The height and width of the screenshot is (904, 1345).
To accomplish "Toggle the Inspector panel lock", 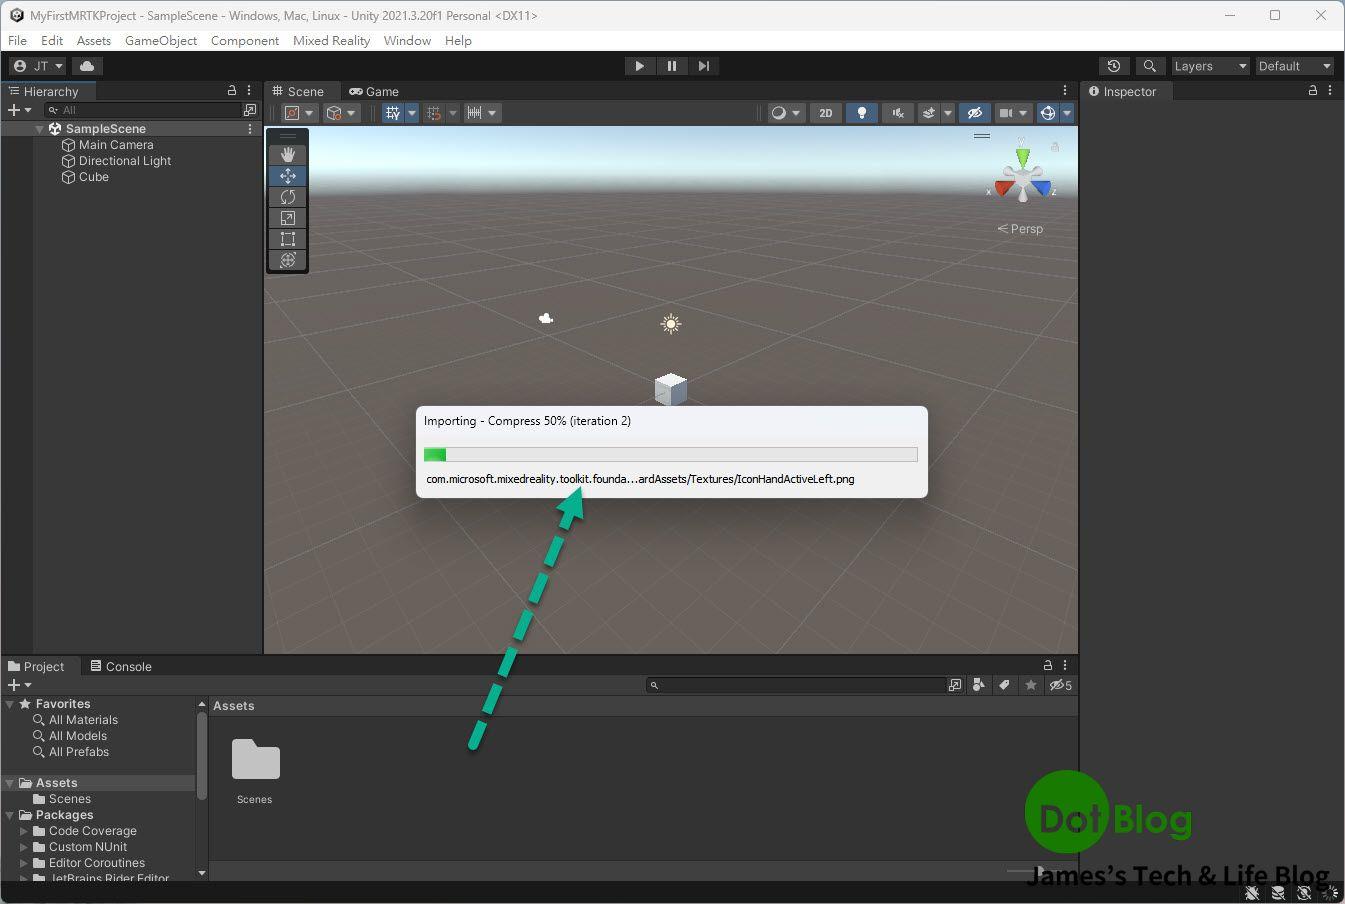I will pyautogui.click(x=1313, y=90).
